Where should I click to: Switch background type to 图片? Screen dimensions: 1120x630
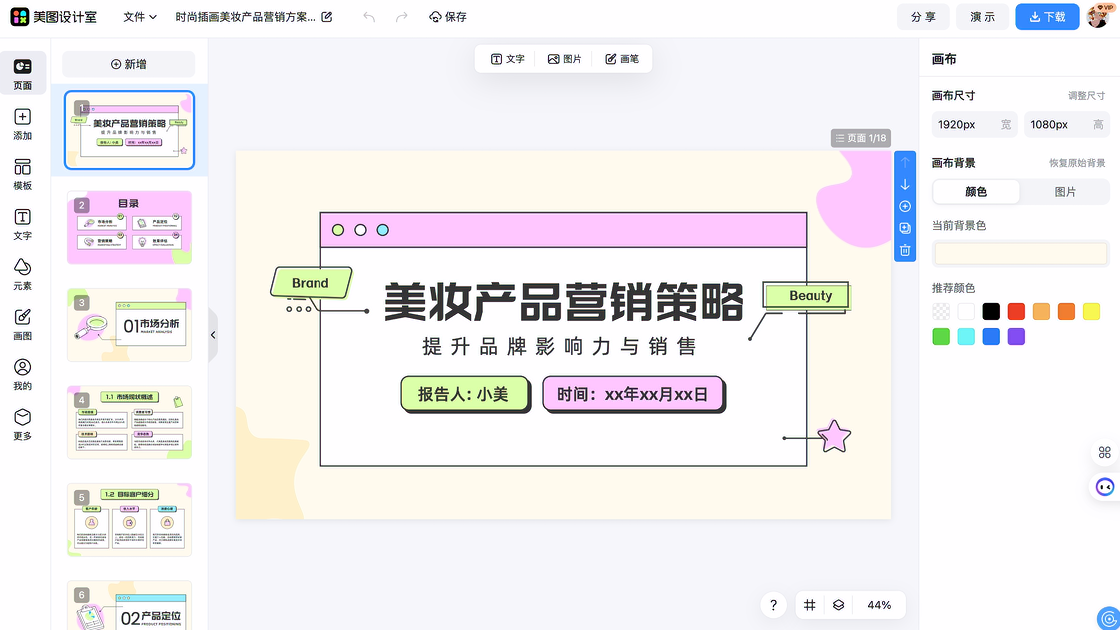pos(1065,192)
